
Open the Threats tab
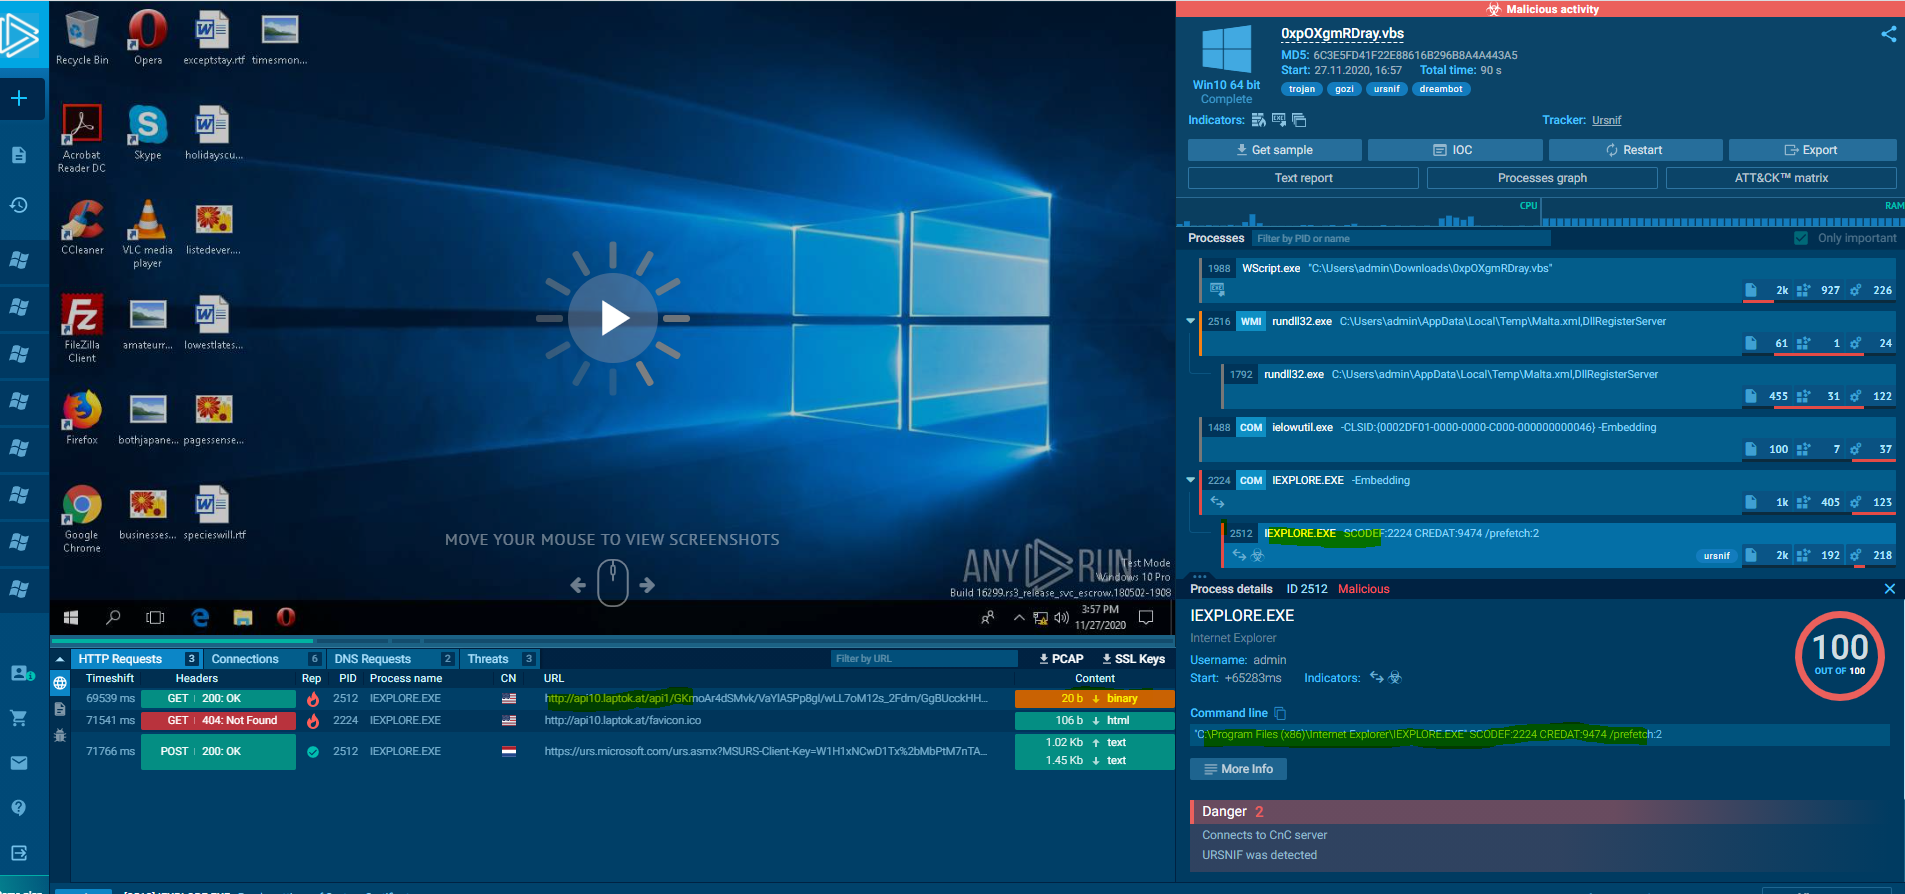coord(500,659)
